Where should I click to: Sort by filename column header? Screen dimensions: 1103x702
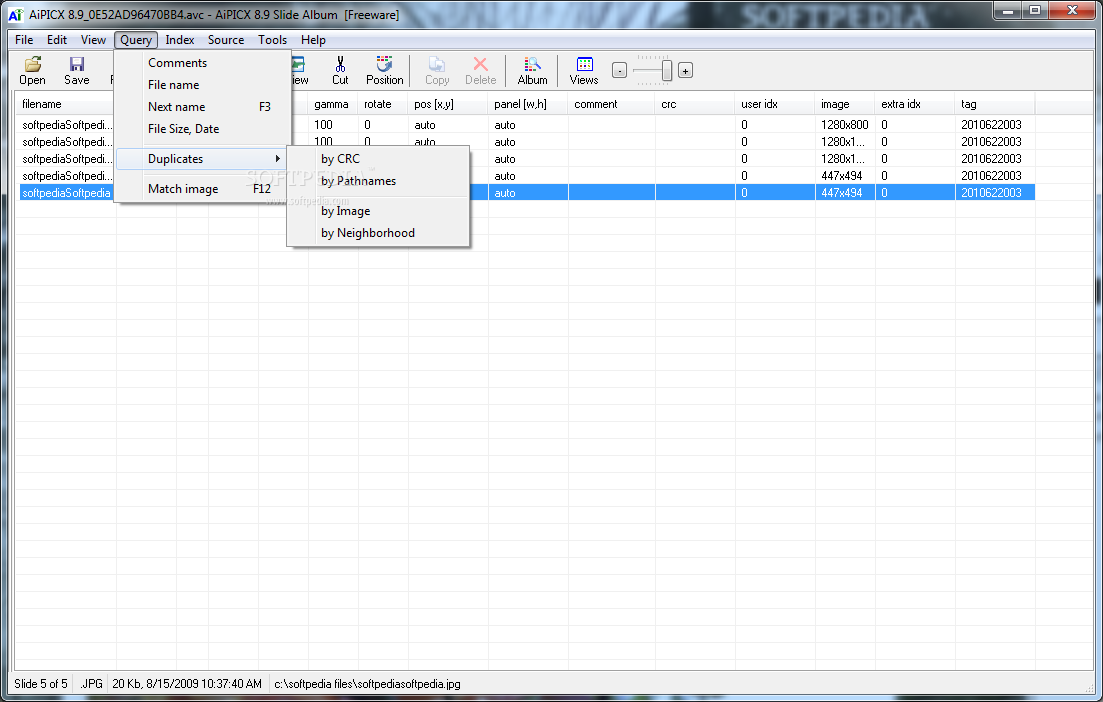coord(65,104)
